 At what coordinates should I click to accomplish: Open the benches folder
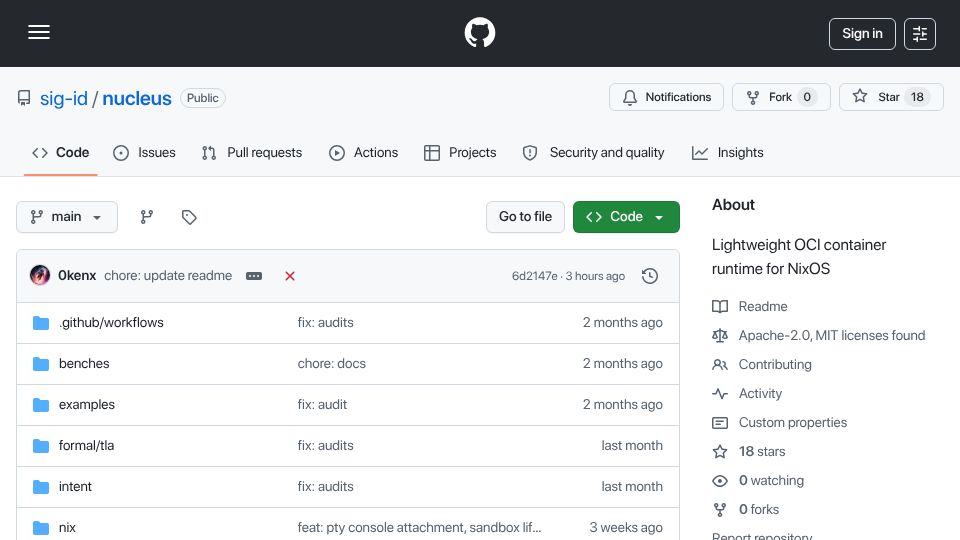tap(84, 364)
